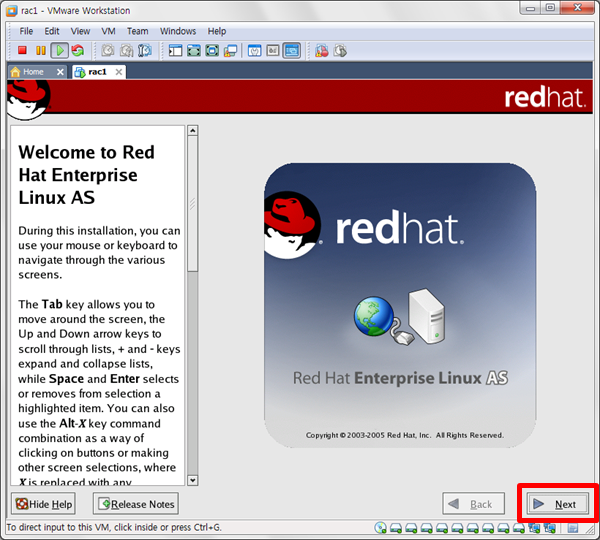
Task: Click the Next button
Action: (558, 504)
